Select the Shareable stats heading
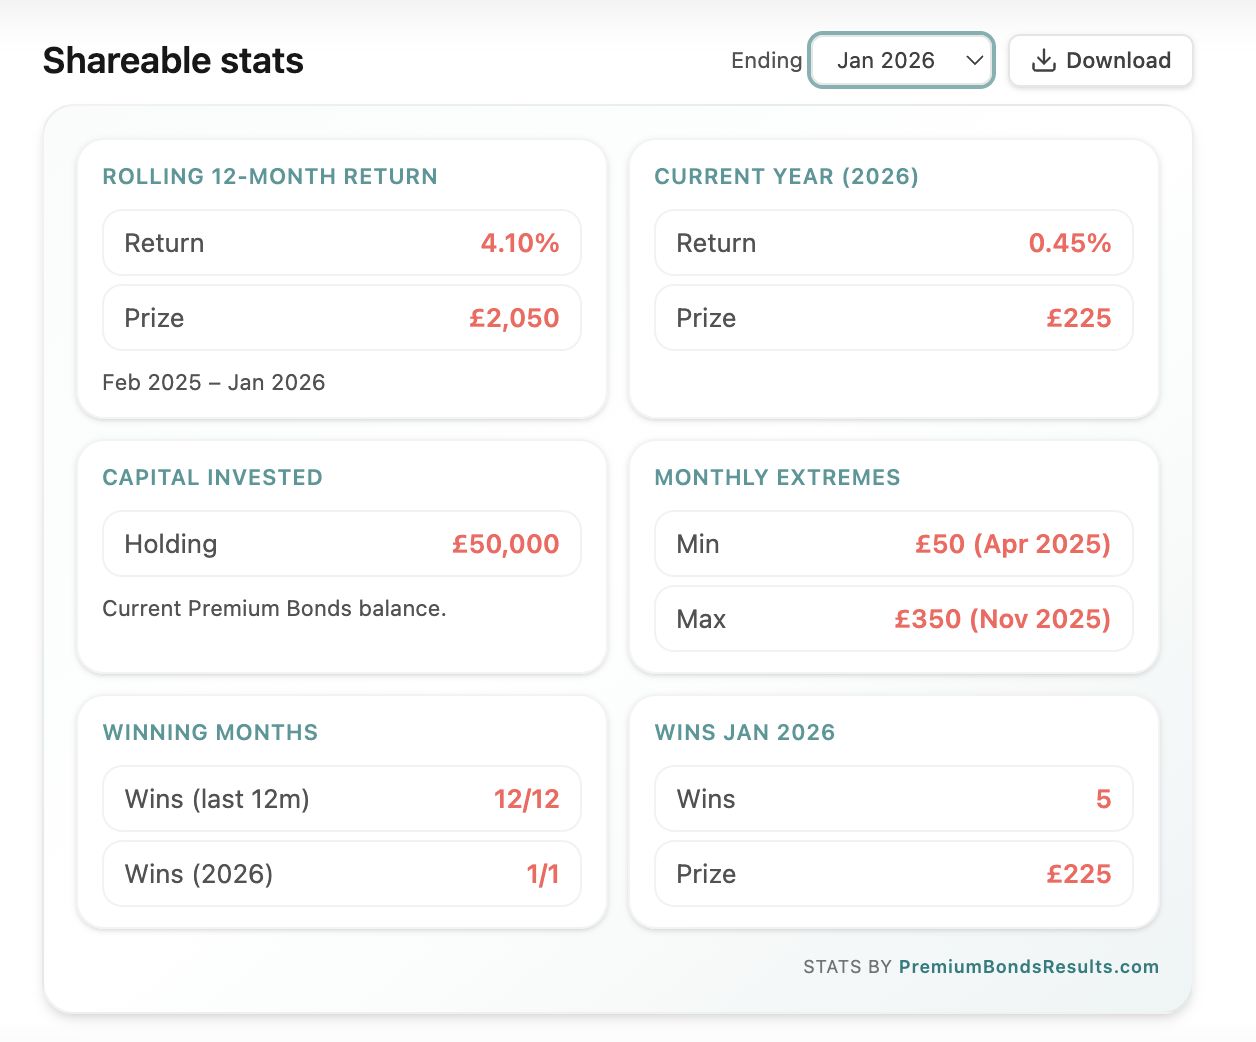Screen dimensions: 1256x1042 [x=173, y=61]
